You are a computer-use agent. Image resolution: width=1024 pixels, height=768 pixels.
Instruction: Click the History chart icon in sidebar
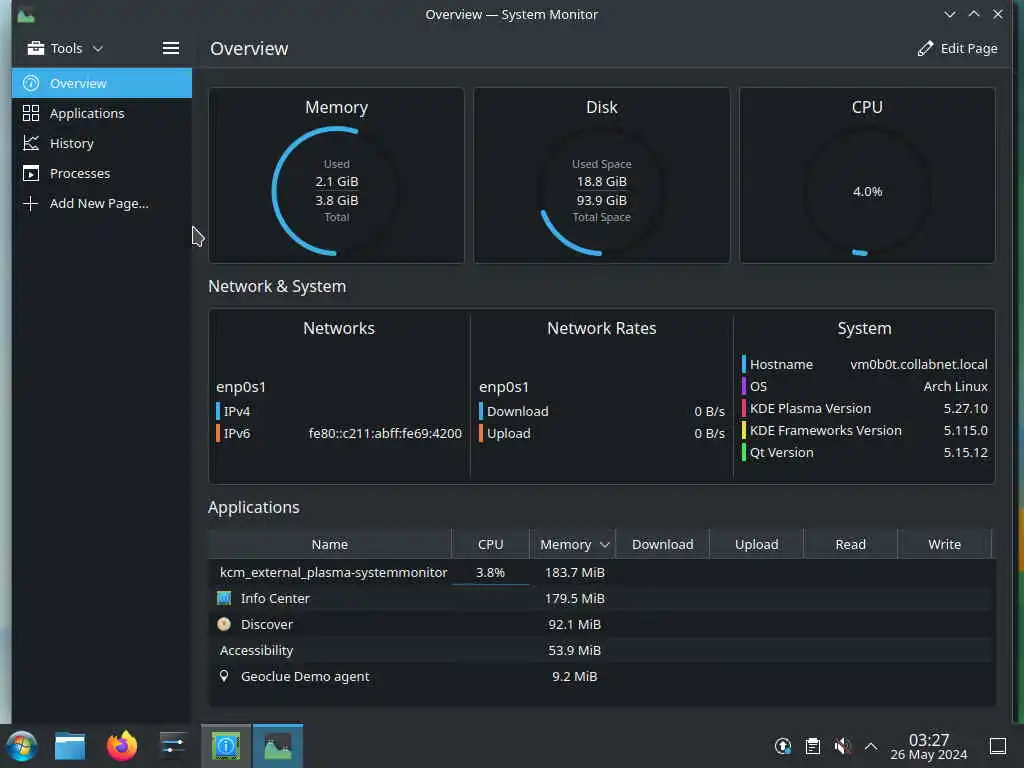[31, 143]
